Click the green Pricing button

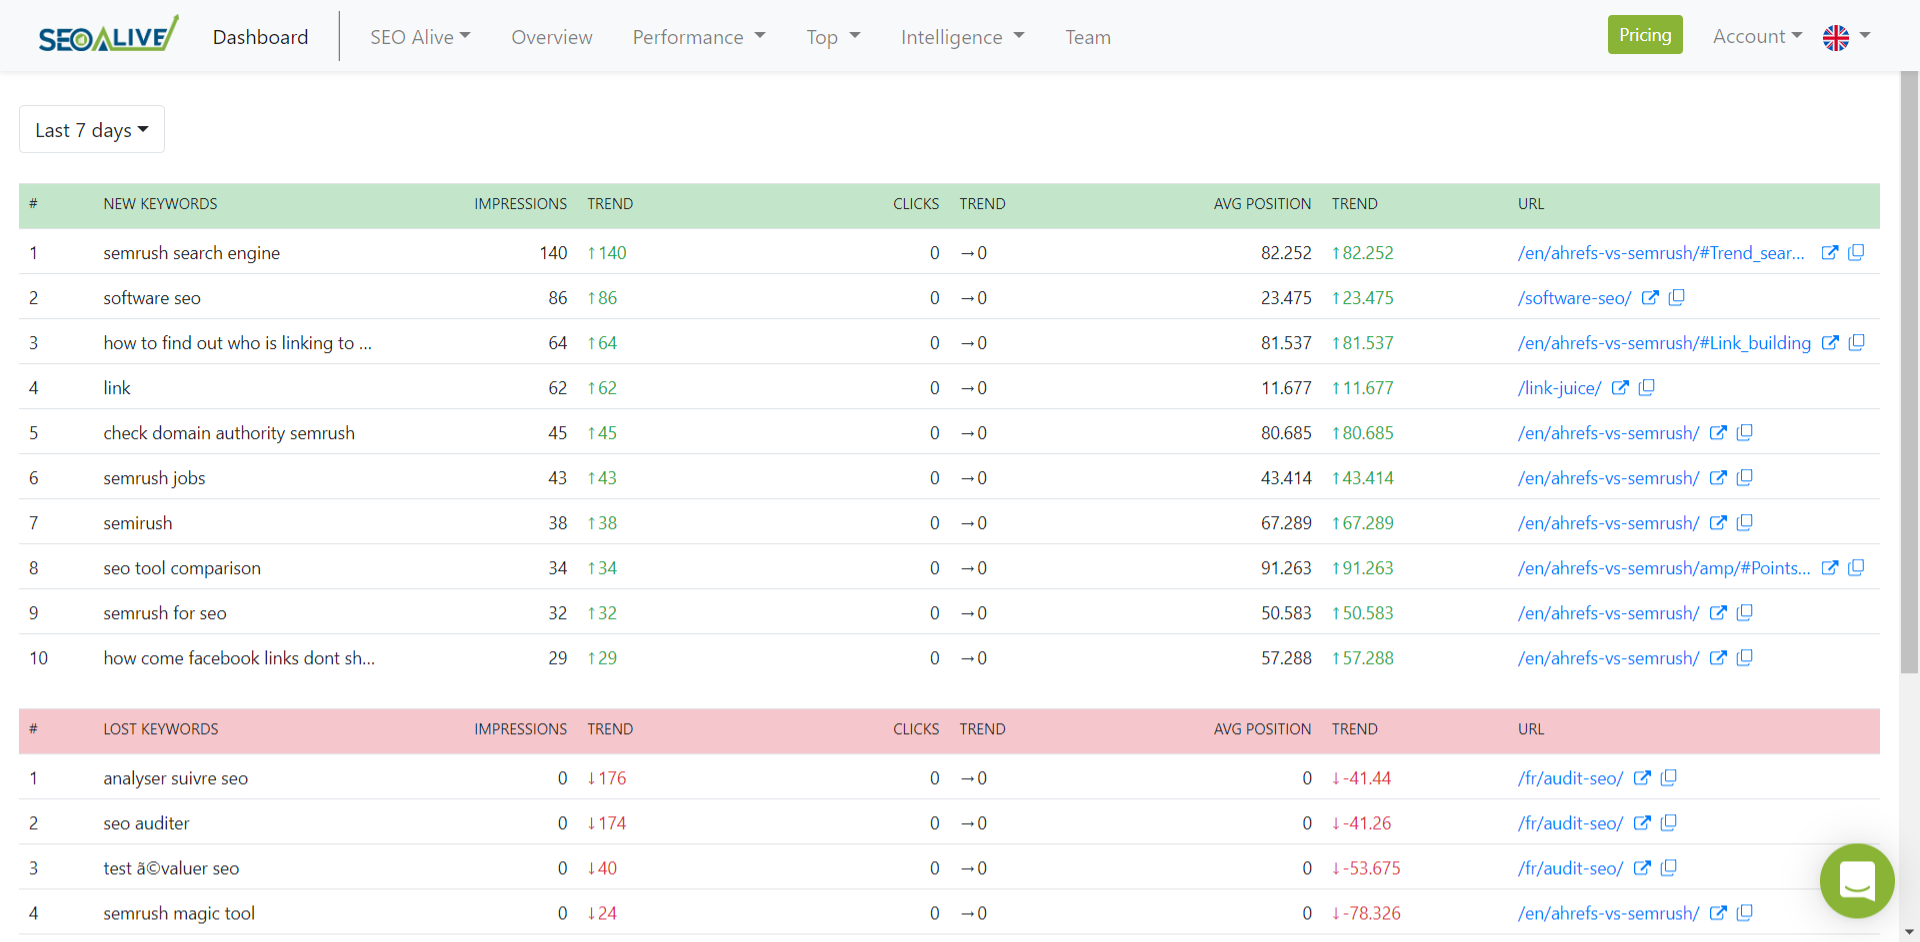tap(1645, 35)
